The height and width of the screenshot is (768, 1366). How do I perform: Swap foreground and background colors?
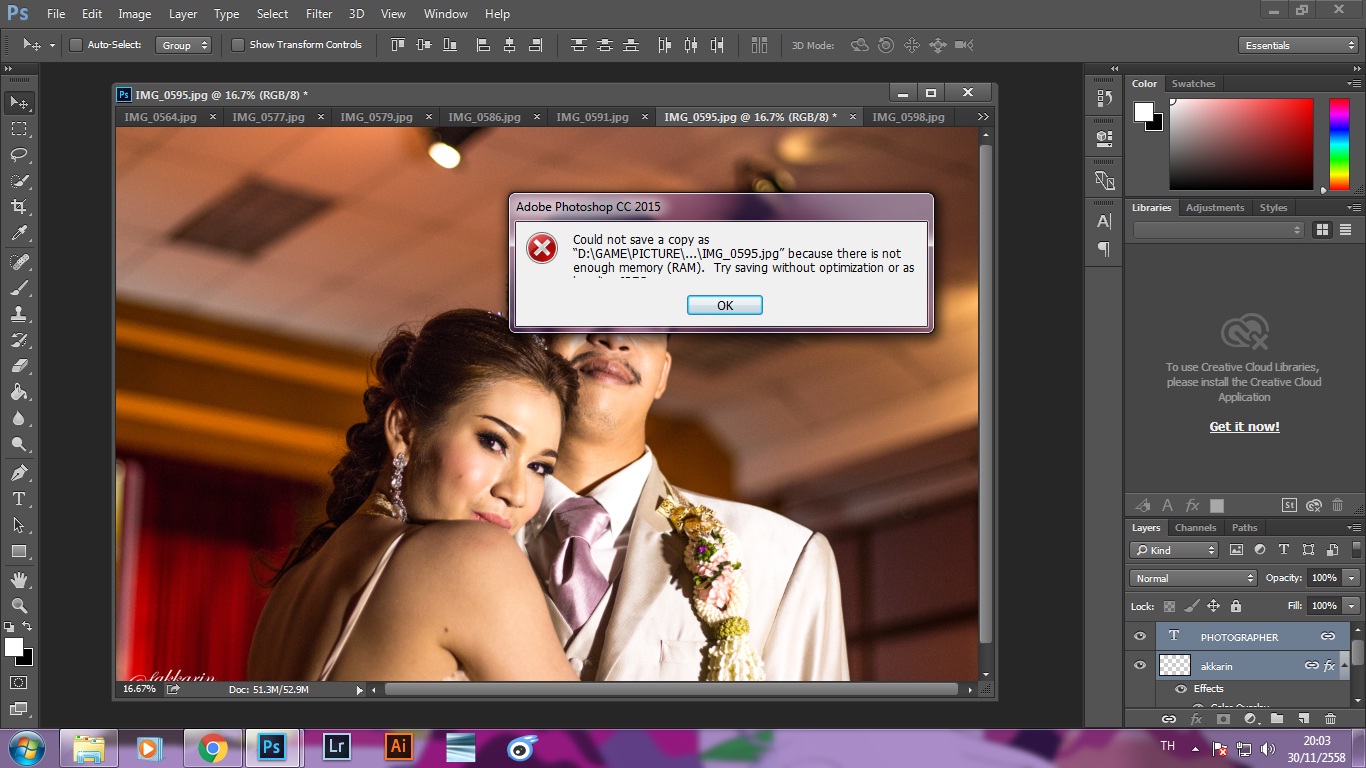(28, 626)
